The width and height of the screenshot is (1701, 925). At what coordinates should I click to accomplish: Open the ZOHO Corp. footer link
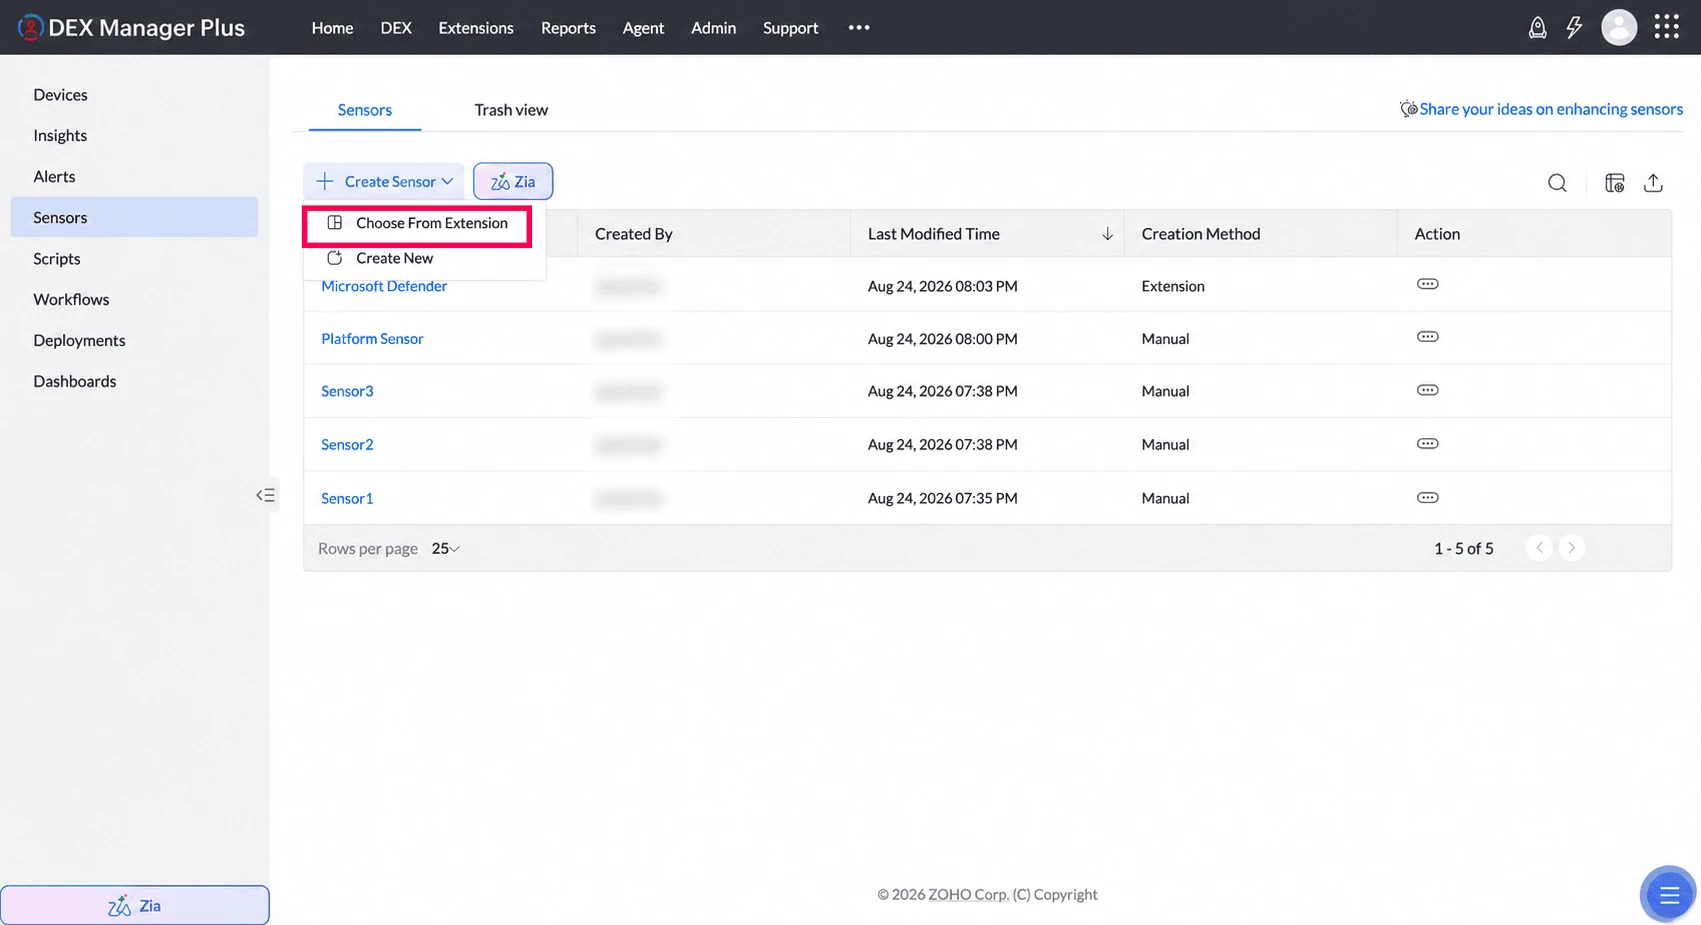coord(968,894)
